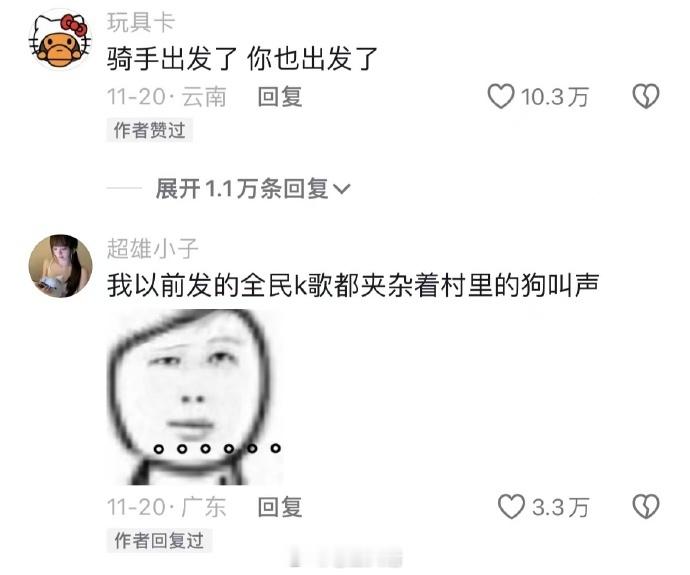Image resolution: width=690 pixels, height=575 pixels.
Task: Tap the 3.3万 like count
Action: (560, 507)
